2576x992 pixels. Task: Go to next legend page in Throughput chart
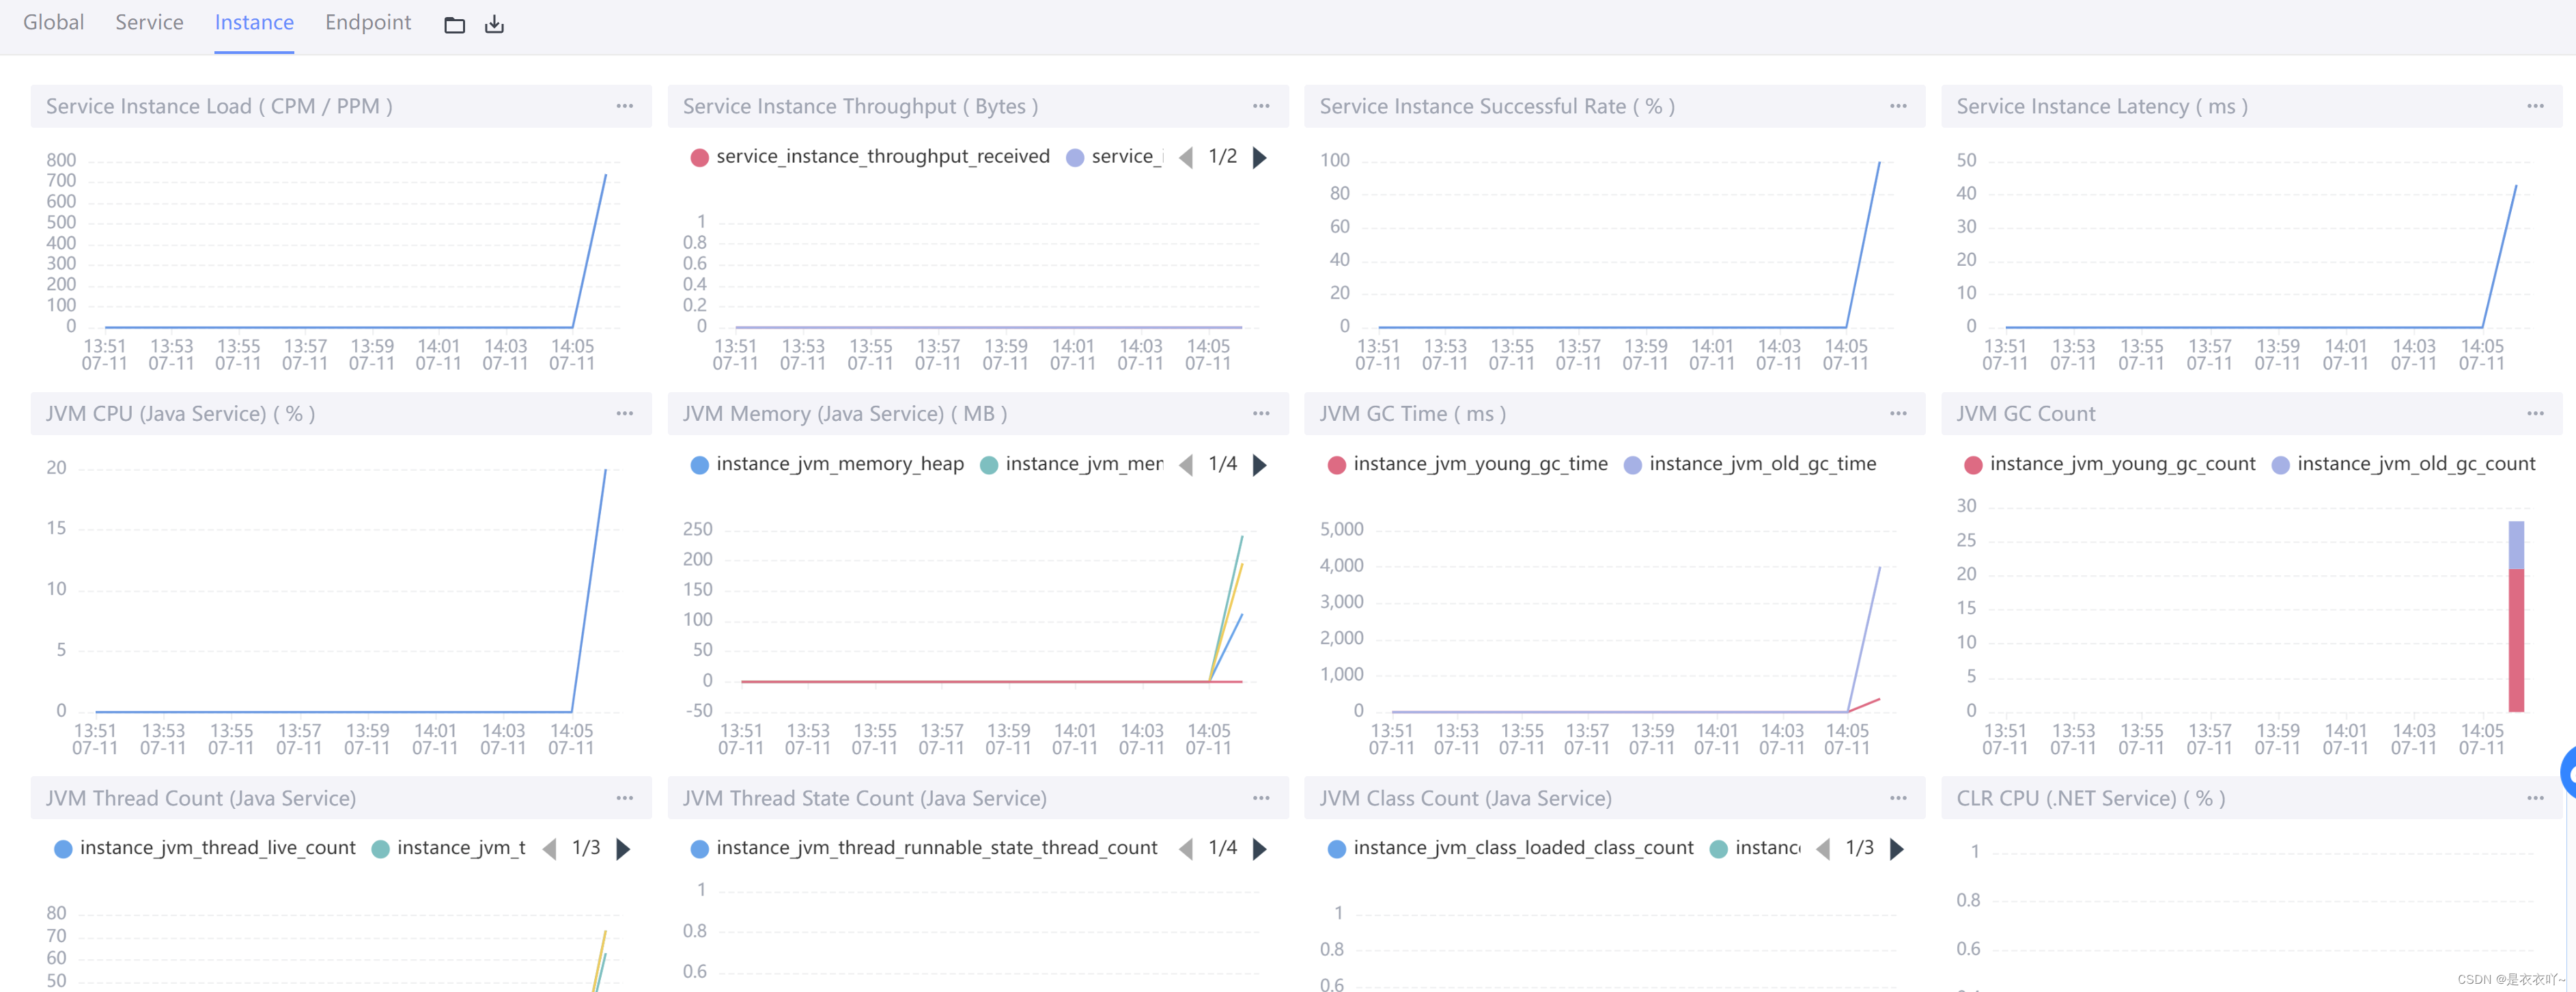[1260, 157]
